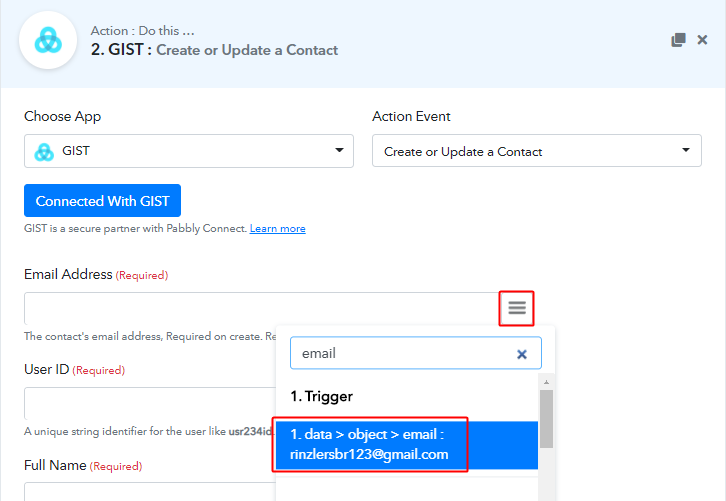Screen dimensions: 726x501
Task: Clear the email search text
Action: [x=522, y=354]
